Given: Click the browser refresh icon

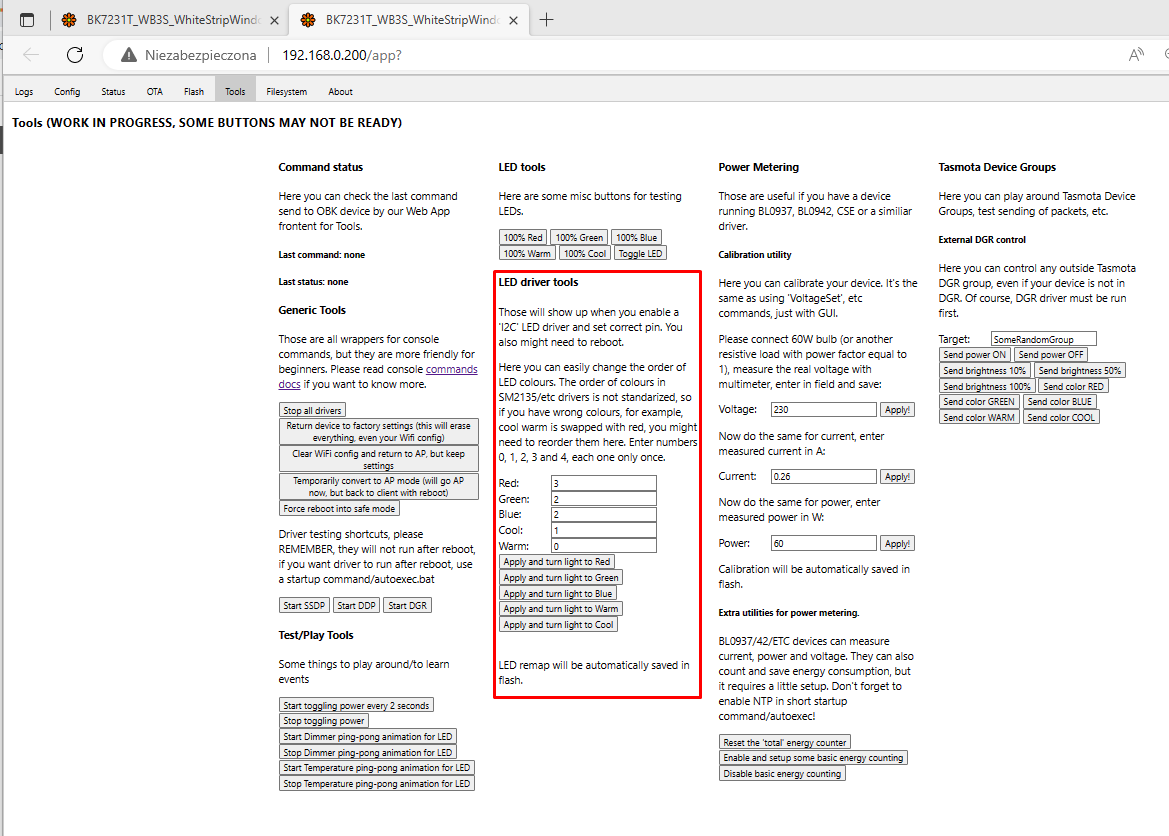Looking at the screenshot, I should click(75, 54).
